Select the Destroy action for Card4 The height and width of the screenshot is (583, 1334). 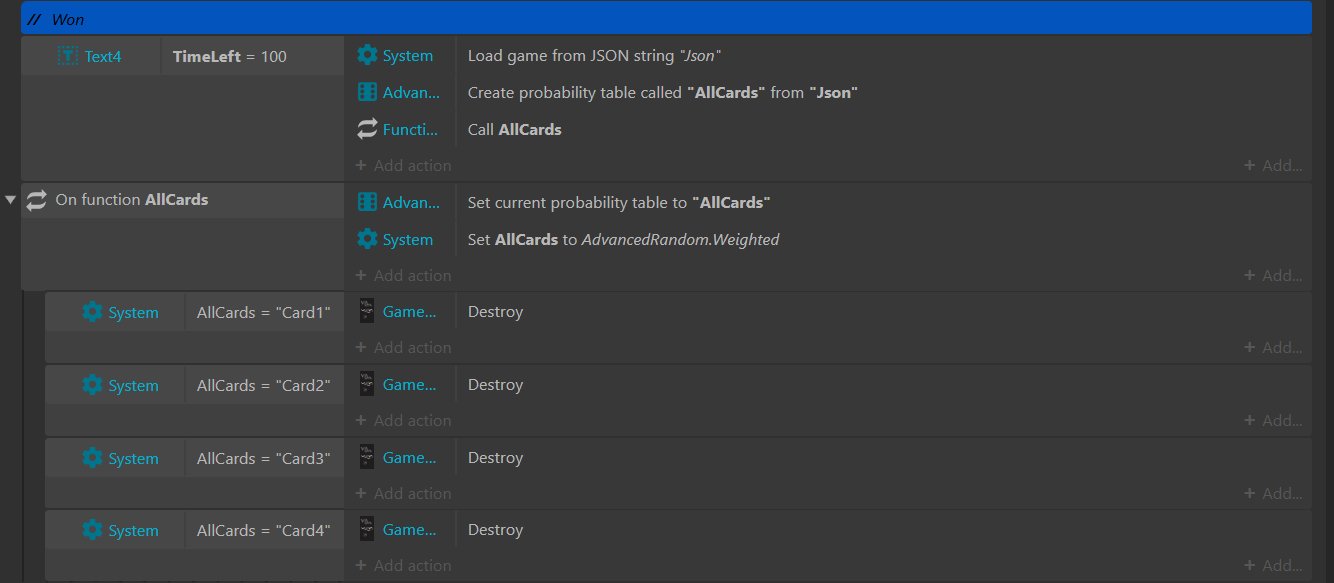point(496,530)
